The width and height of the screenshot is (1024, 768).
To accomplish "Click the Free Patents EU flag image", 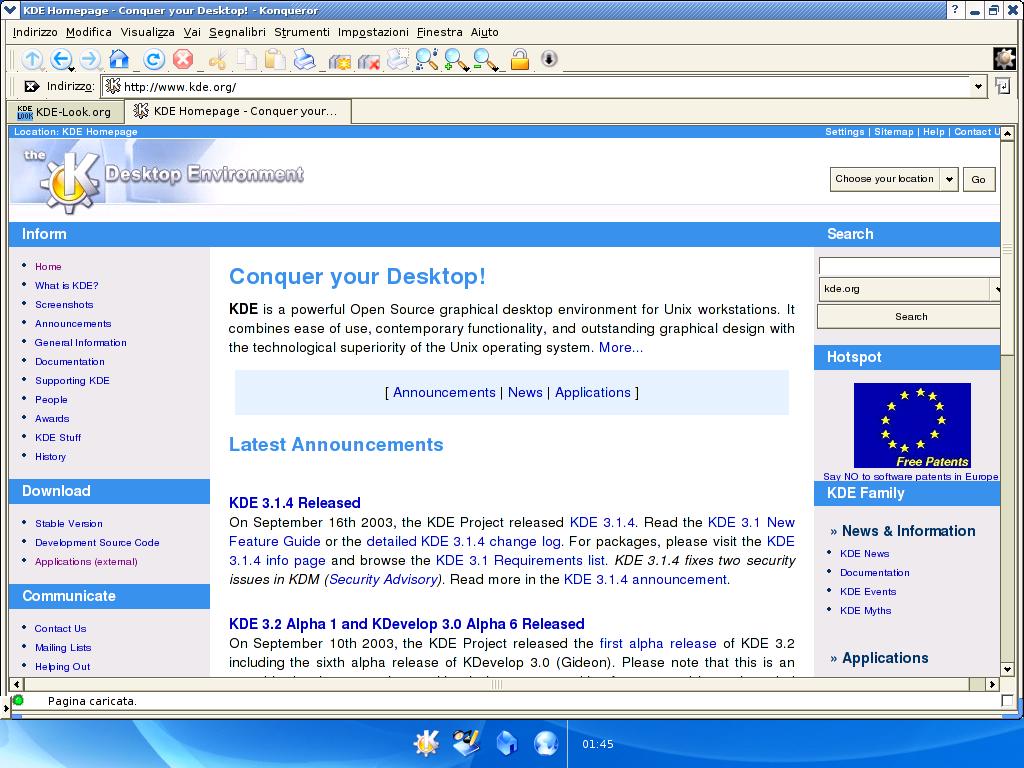I will [x=912, y=425].
